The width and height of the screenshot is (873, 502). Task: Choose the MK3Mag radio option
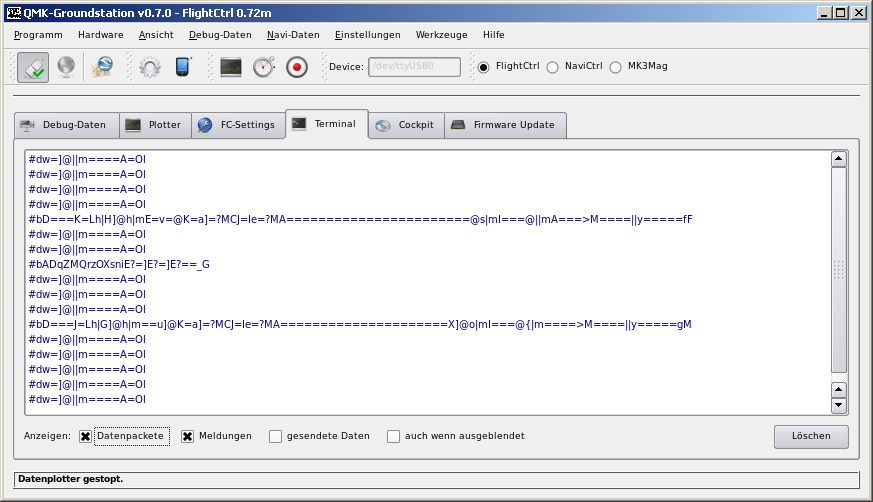click(x=615, y=67)
